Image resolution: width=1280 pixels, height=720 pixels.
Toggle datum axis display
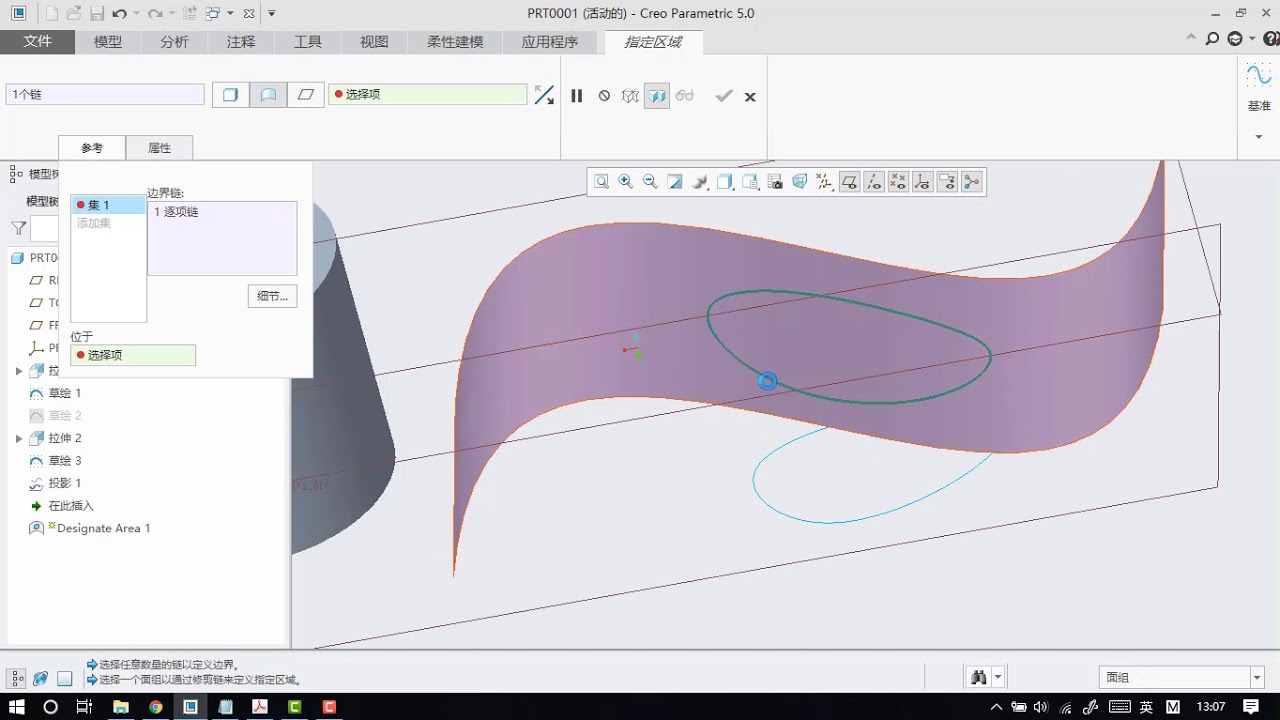(x=874, y=181)
